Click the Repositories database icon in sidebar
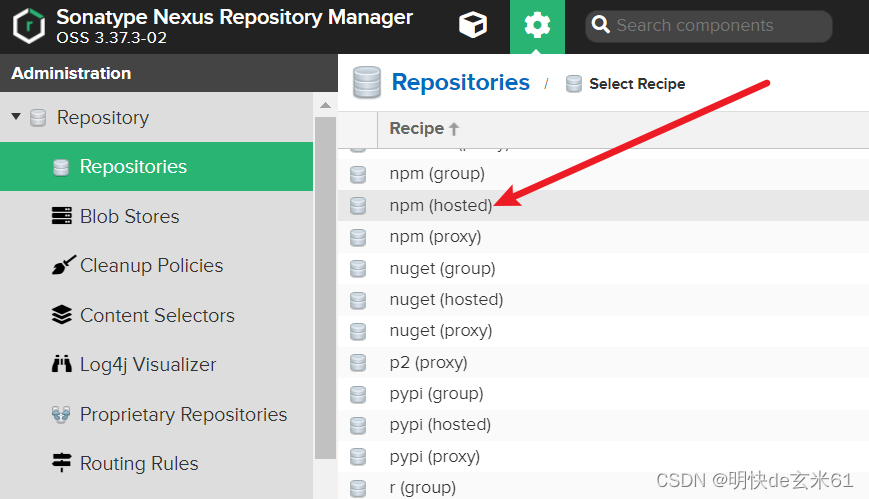This screenshot has height=499, width=869. pyautogui.click(x=60, y=167)
